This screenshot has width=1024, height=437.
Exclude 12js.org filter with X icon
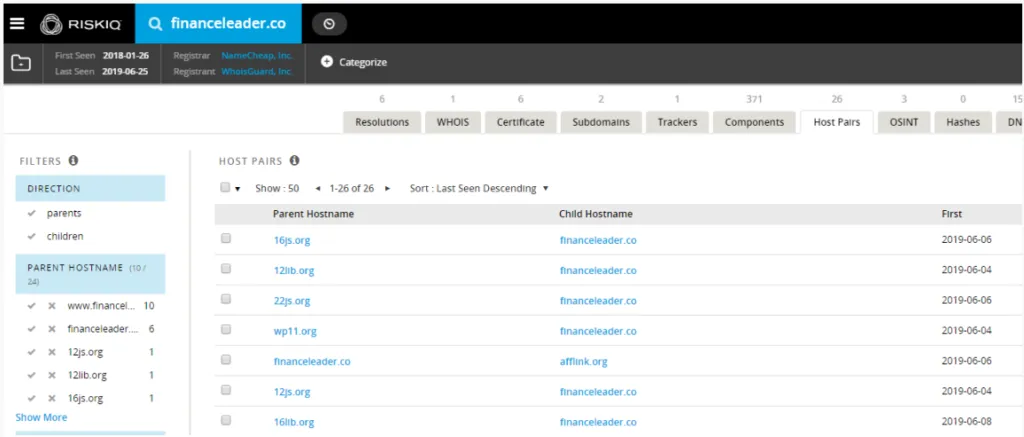(x=52, y=352)
